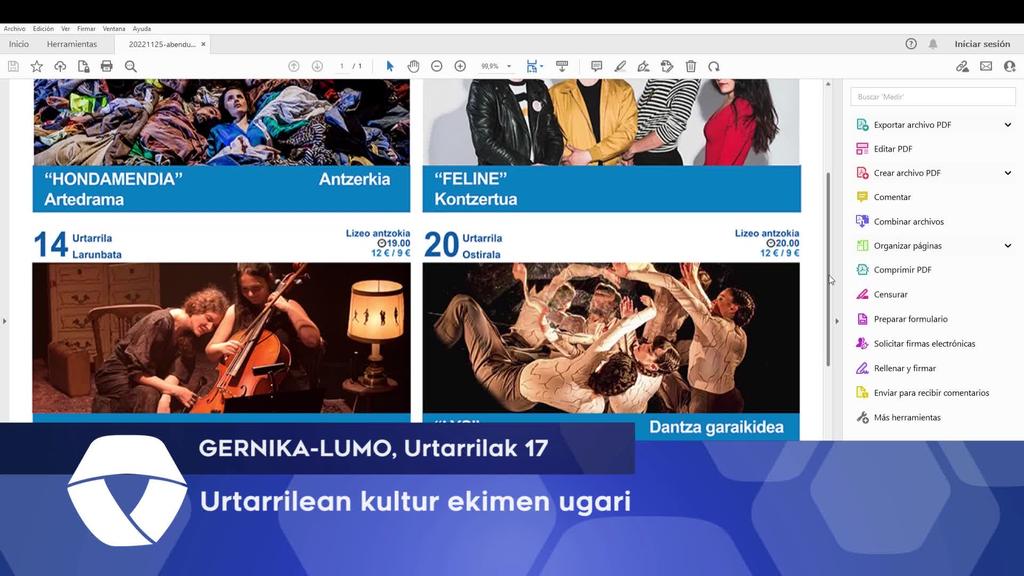Open the fit page options icon
The height and width of the screenshot is (576, 1024).
[534, 66]
